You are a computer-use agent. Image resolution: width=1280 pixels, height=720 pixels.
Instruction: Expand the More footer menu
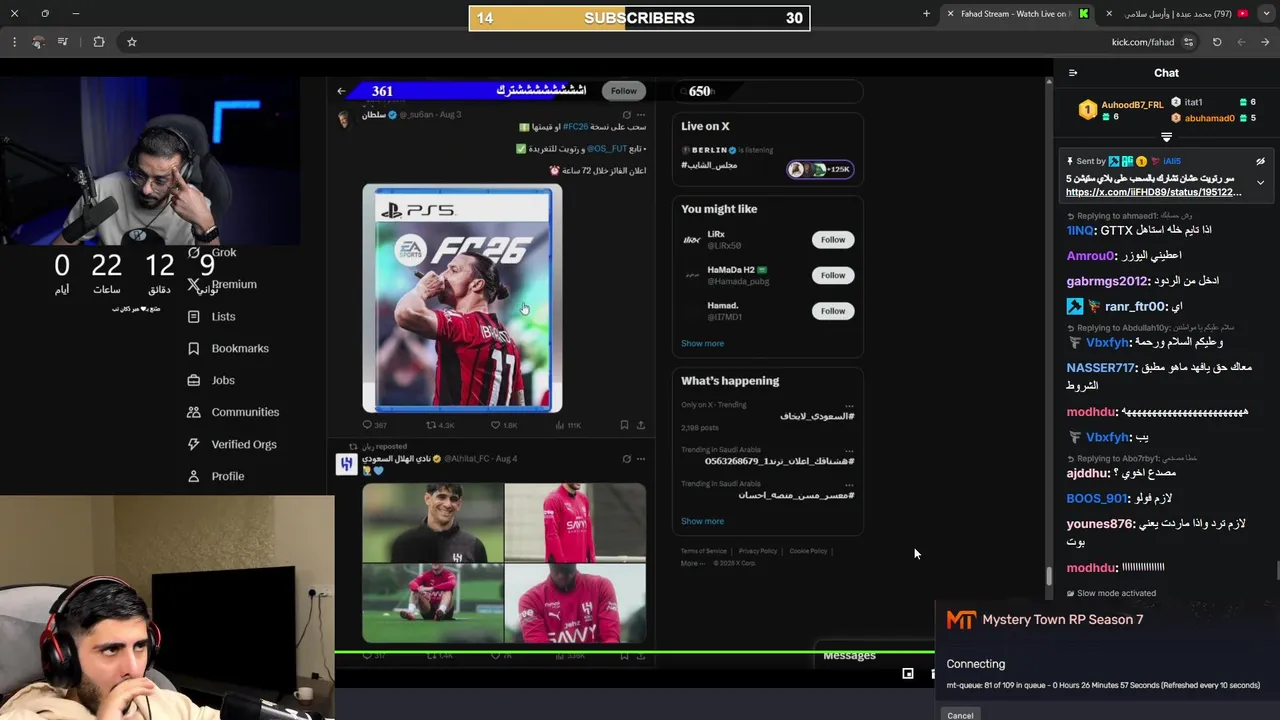[692, 563]
